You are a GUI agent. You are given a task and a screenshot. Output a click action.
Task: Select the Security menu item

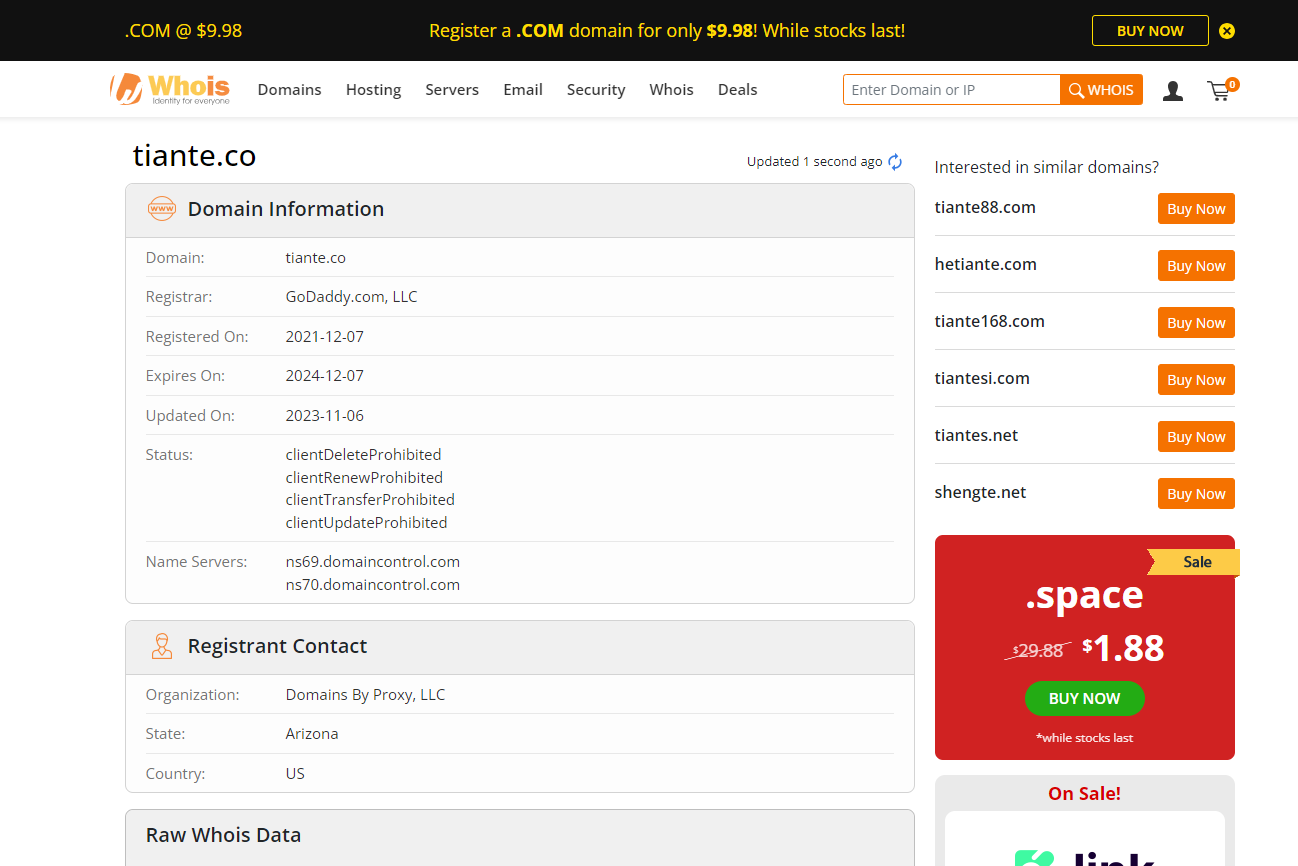click(x=596, y=90)
